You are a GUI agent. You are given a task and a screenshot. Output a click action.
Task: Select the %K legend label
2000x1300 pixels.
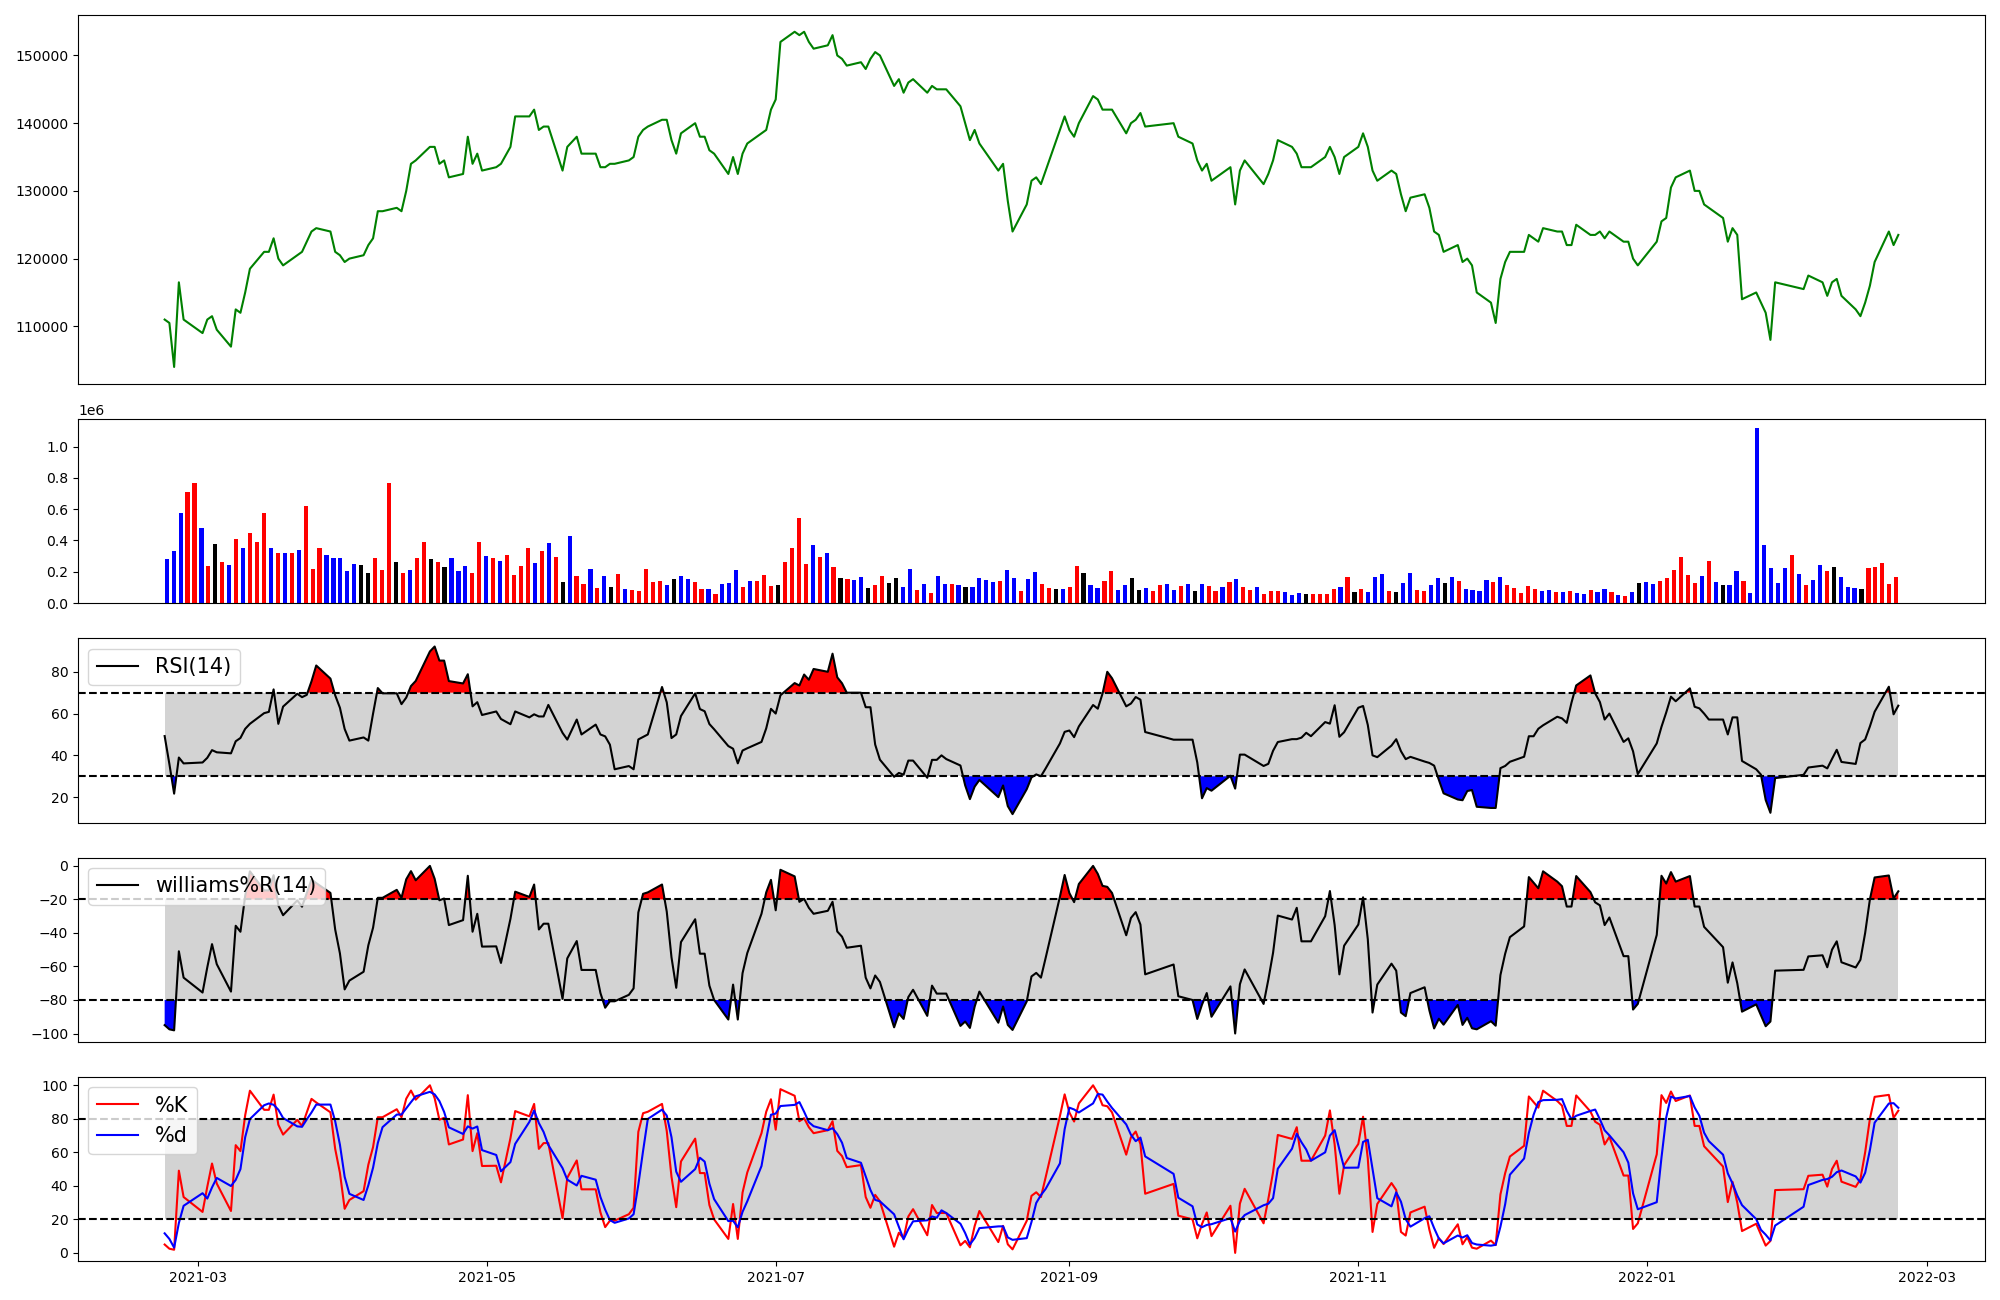click(171, 1104)
